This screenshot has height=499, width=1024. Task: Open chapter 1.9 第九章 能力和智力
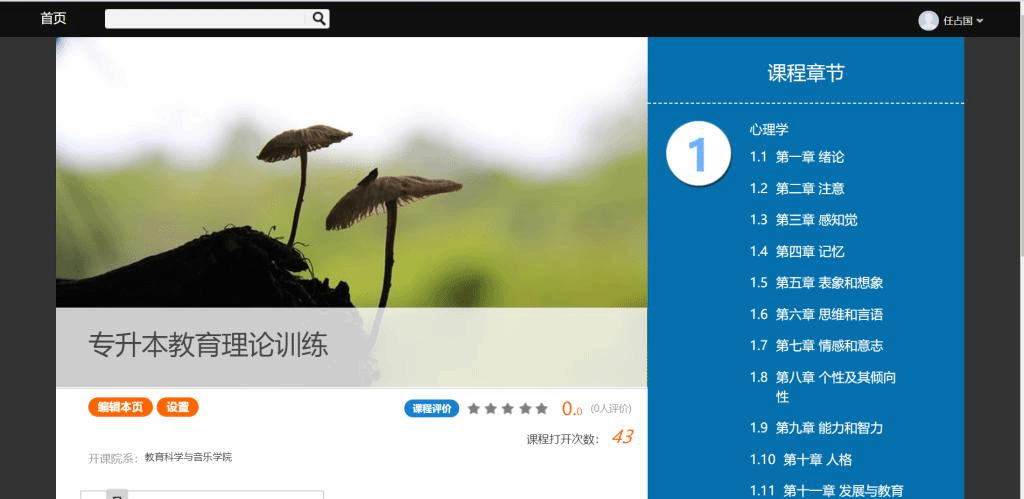(x=816, y=428)
